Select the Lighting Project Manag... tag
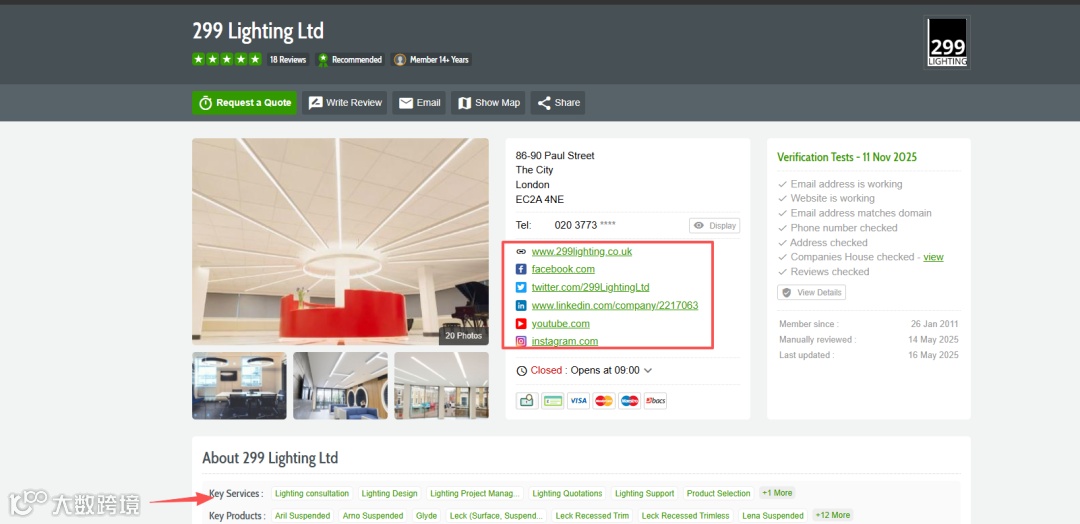This screenshot has width=1080, height=524. point(475,493)
